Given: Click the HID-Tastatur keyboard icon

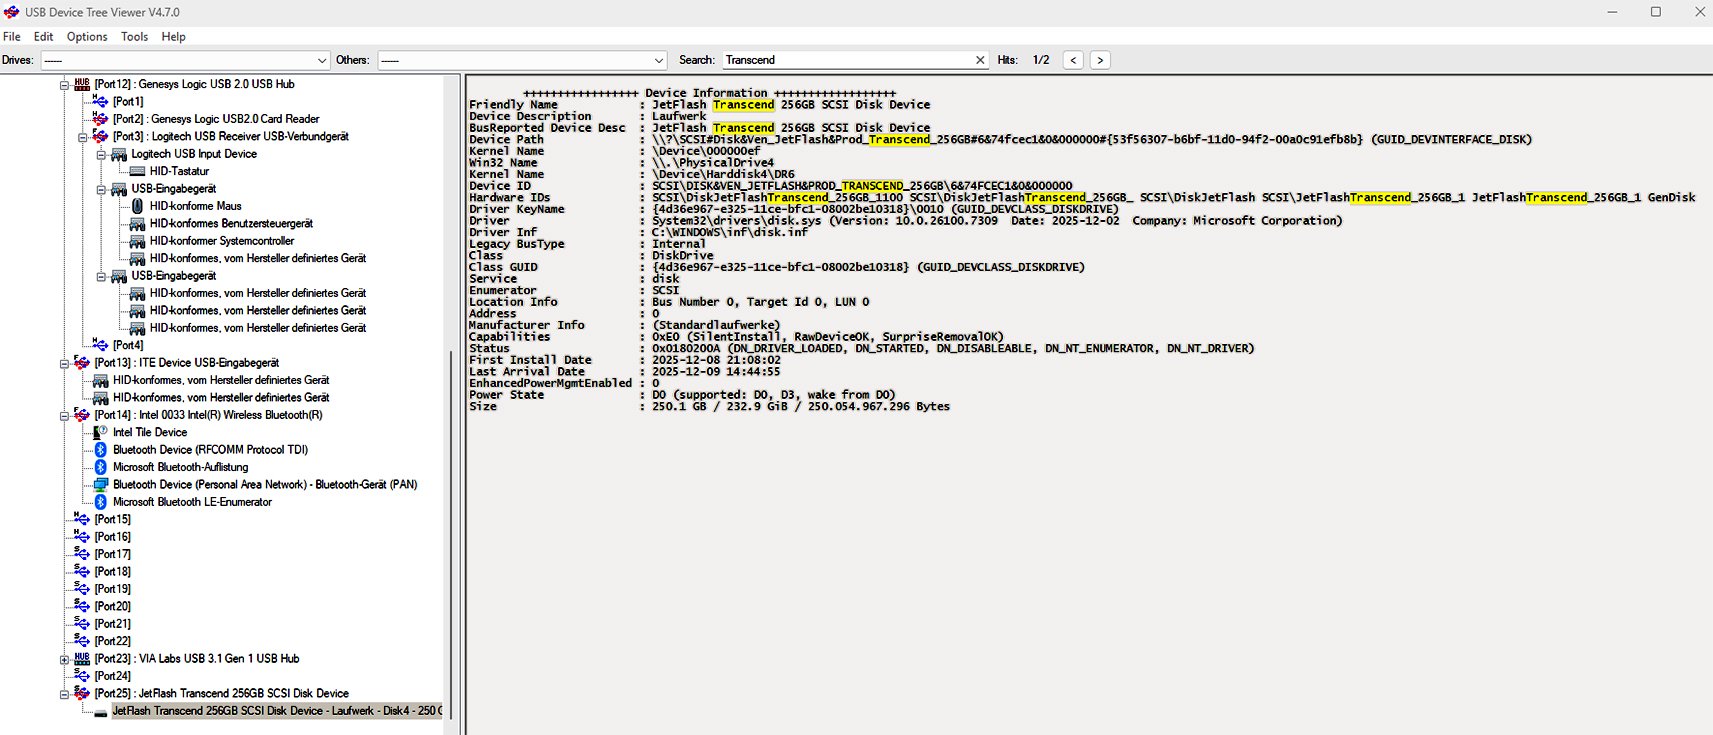Looking at the screenshot, I should 137,171.
